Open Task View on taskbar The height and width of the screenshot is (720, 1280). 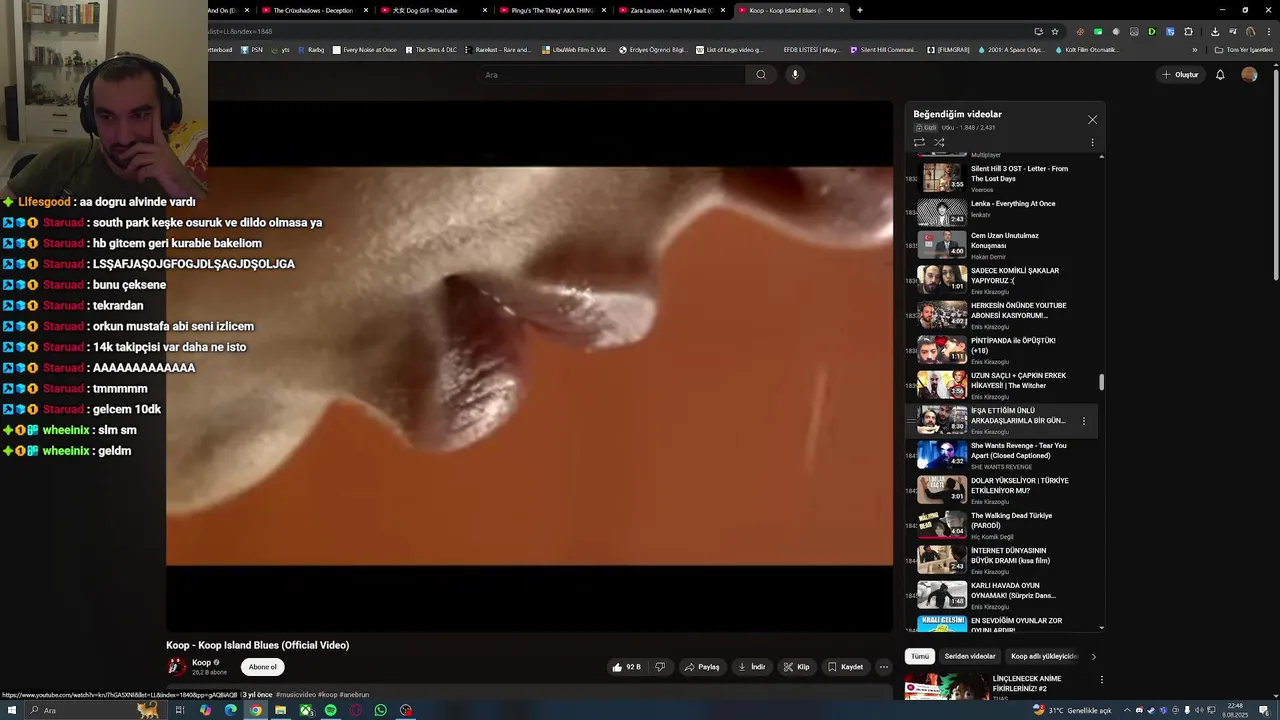[x=180, y=710]
